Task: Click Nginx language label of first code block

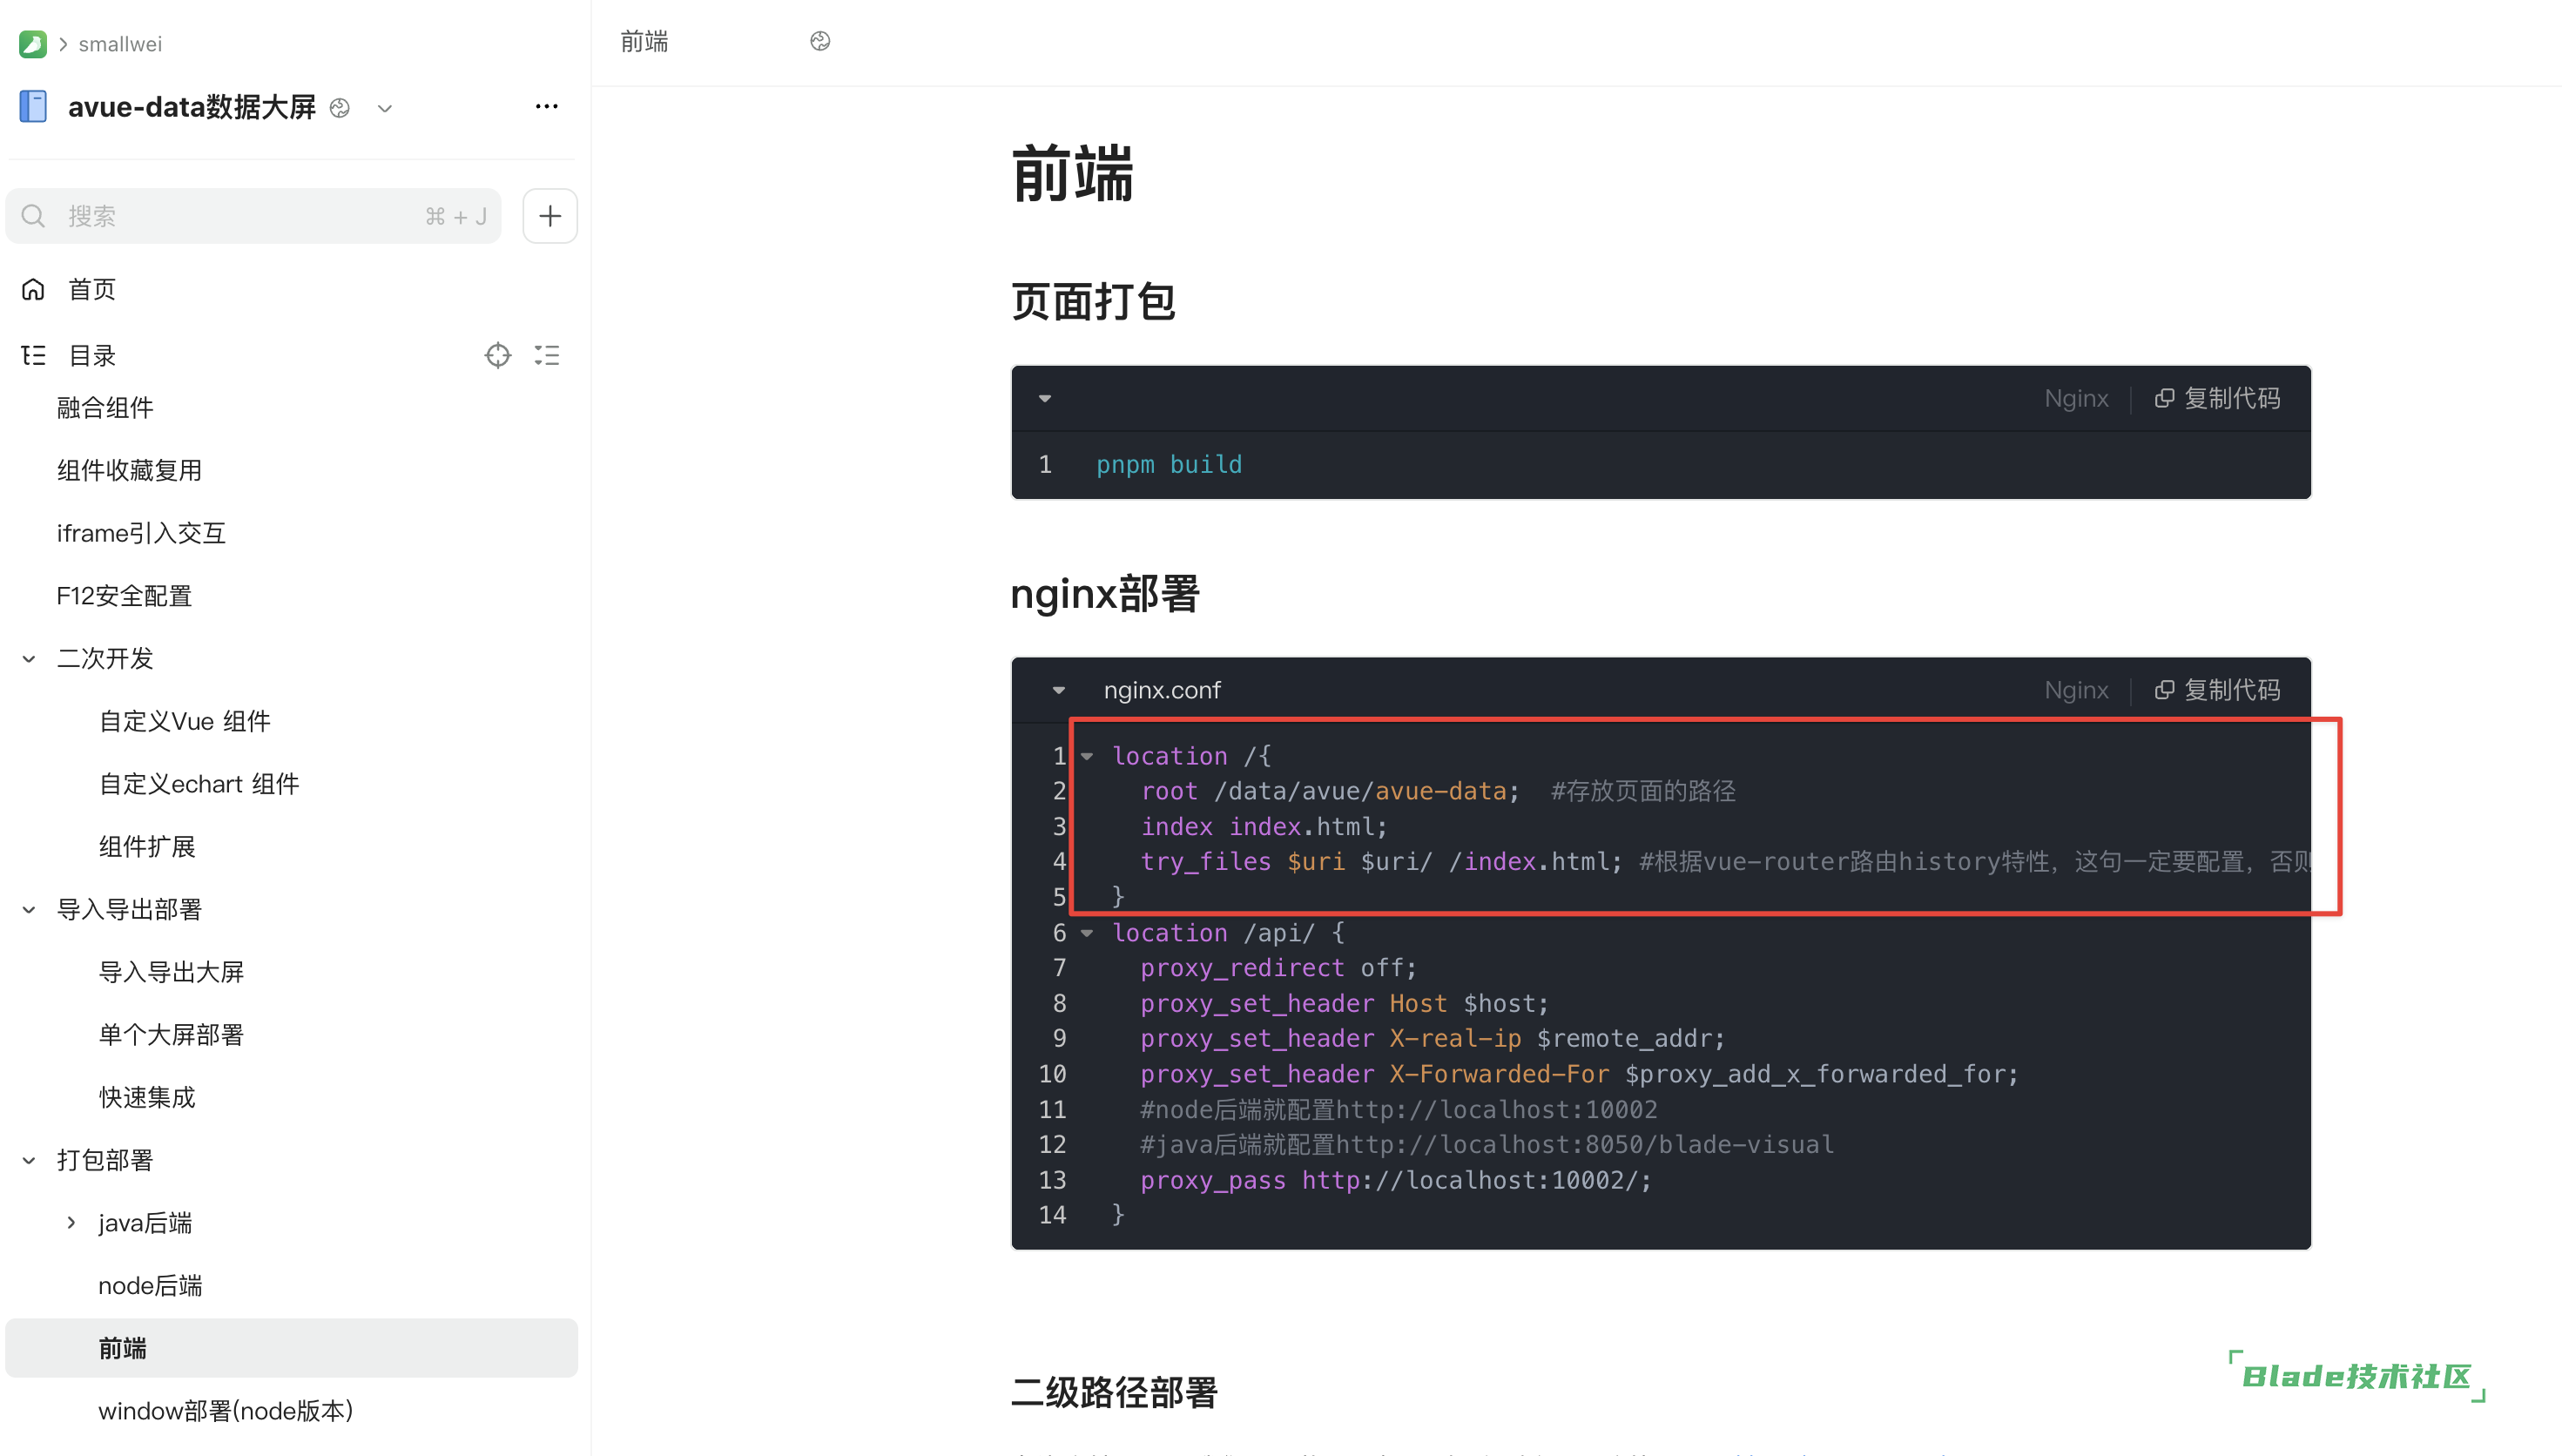Action: tap(2076, 398)
